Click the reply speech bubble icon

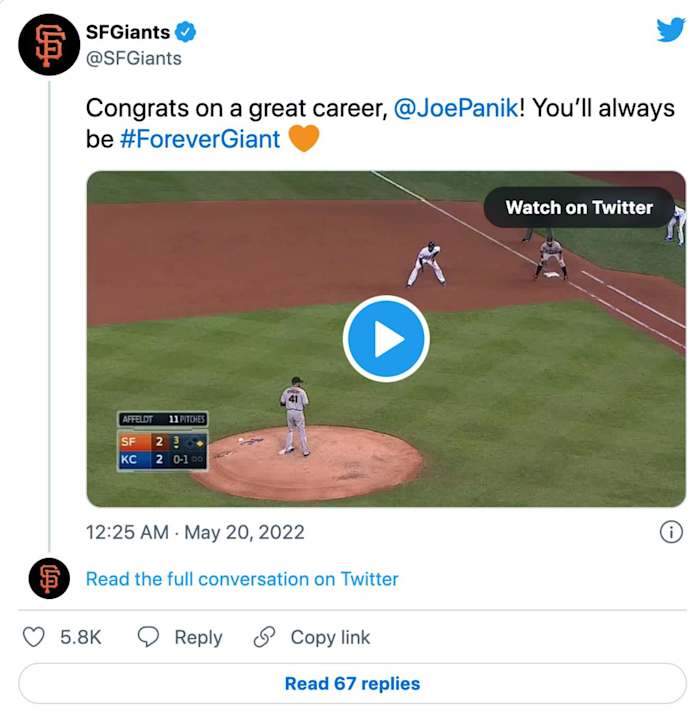(148, 637)
